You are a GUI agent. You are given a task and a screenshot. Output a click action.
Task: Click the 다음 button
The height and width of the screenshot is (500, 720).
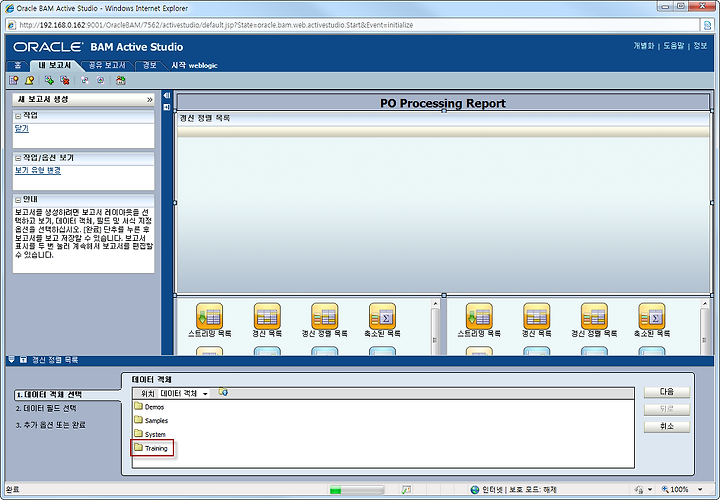667,392
